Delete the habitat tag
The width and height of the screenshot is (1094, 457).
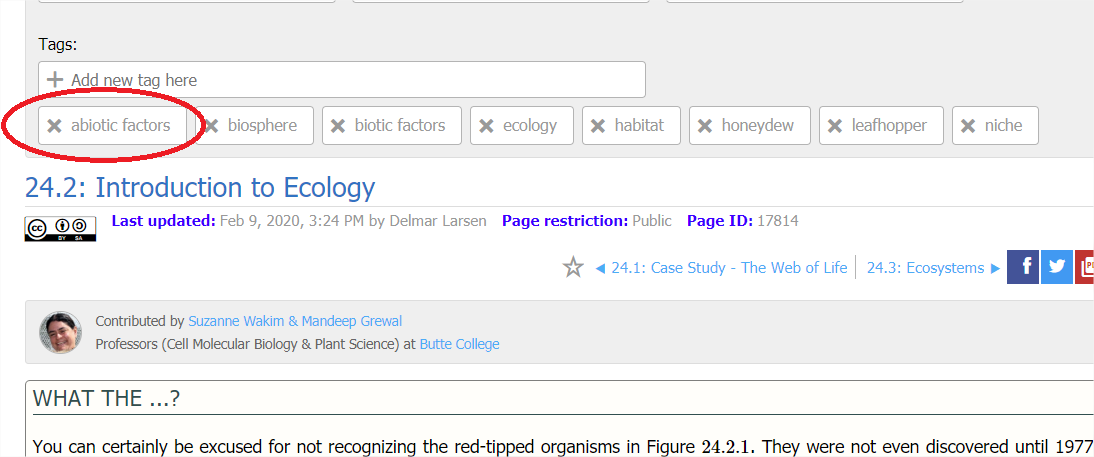coord(598,126)
